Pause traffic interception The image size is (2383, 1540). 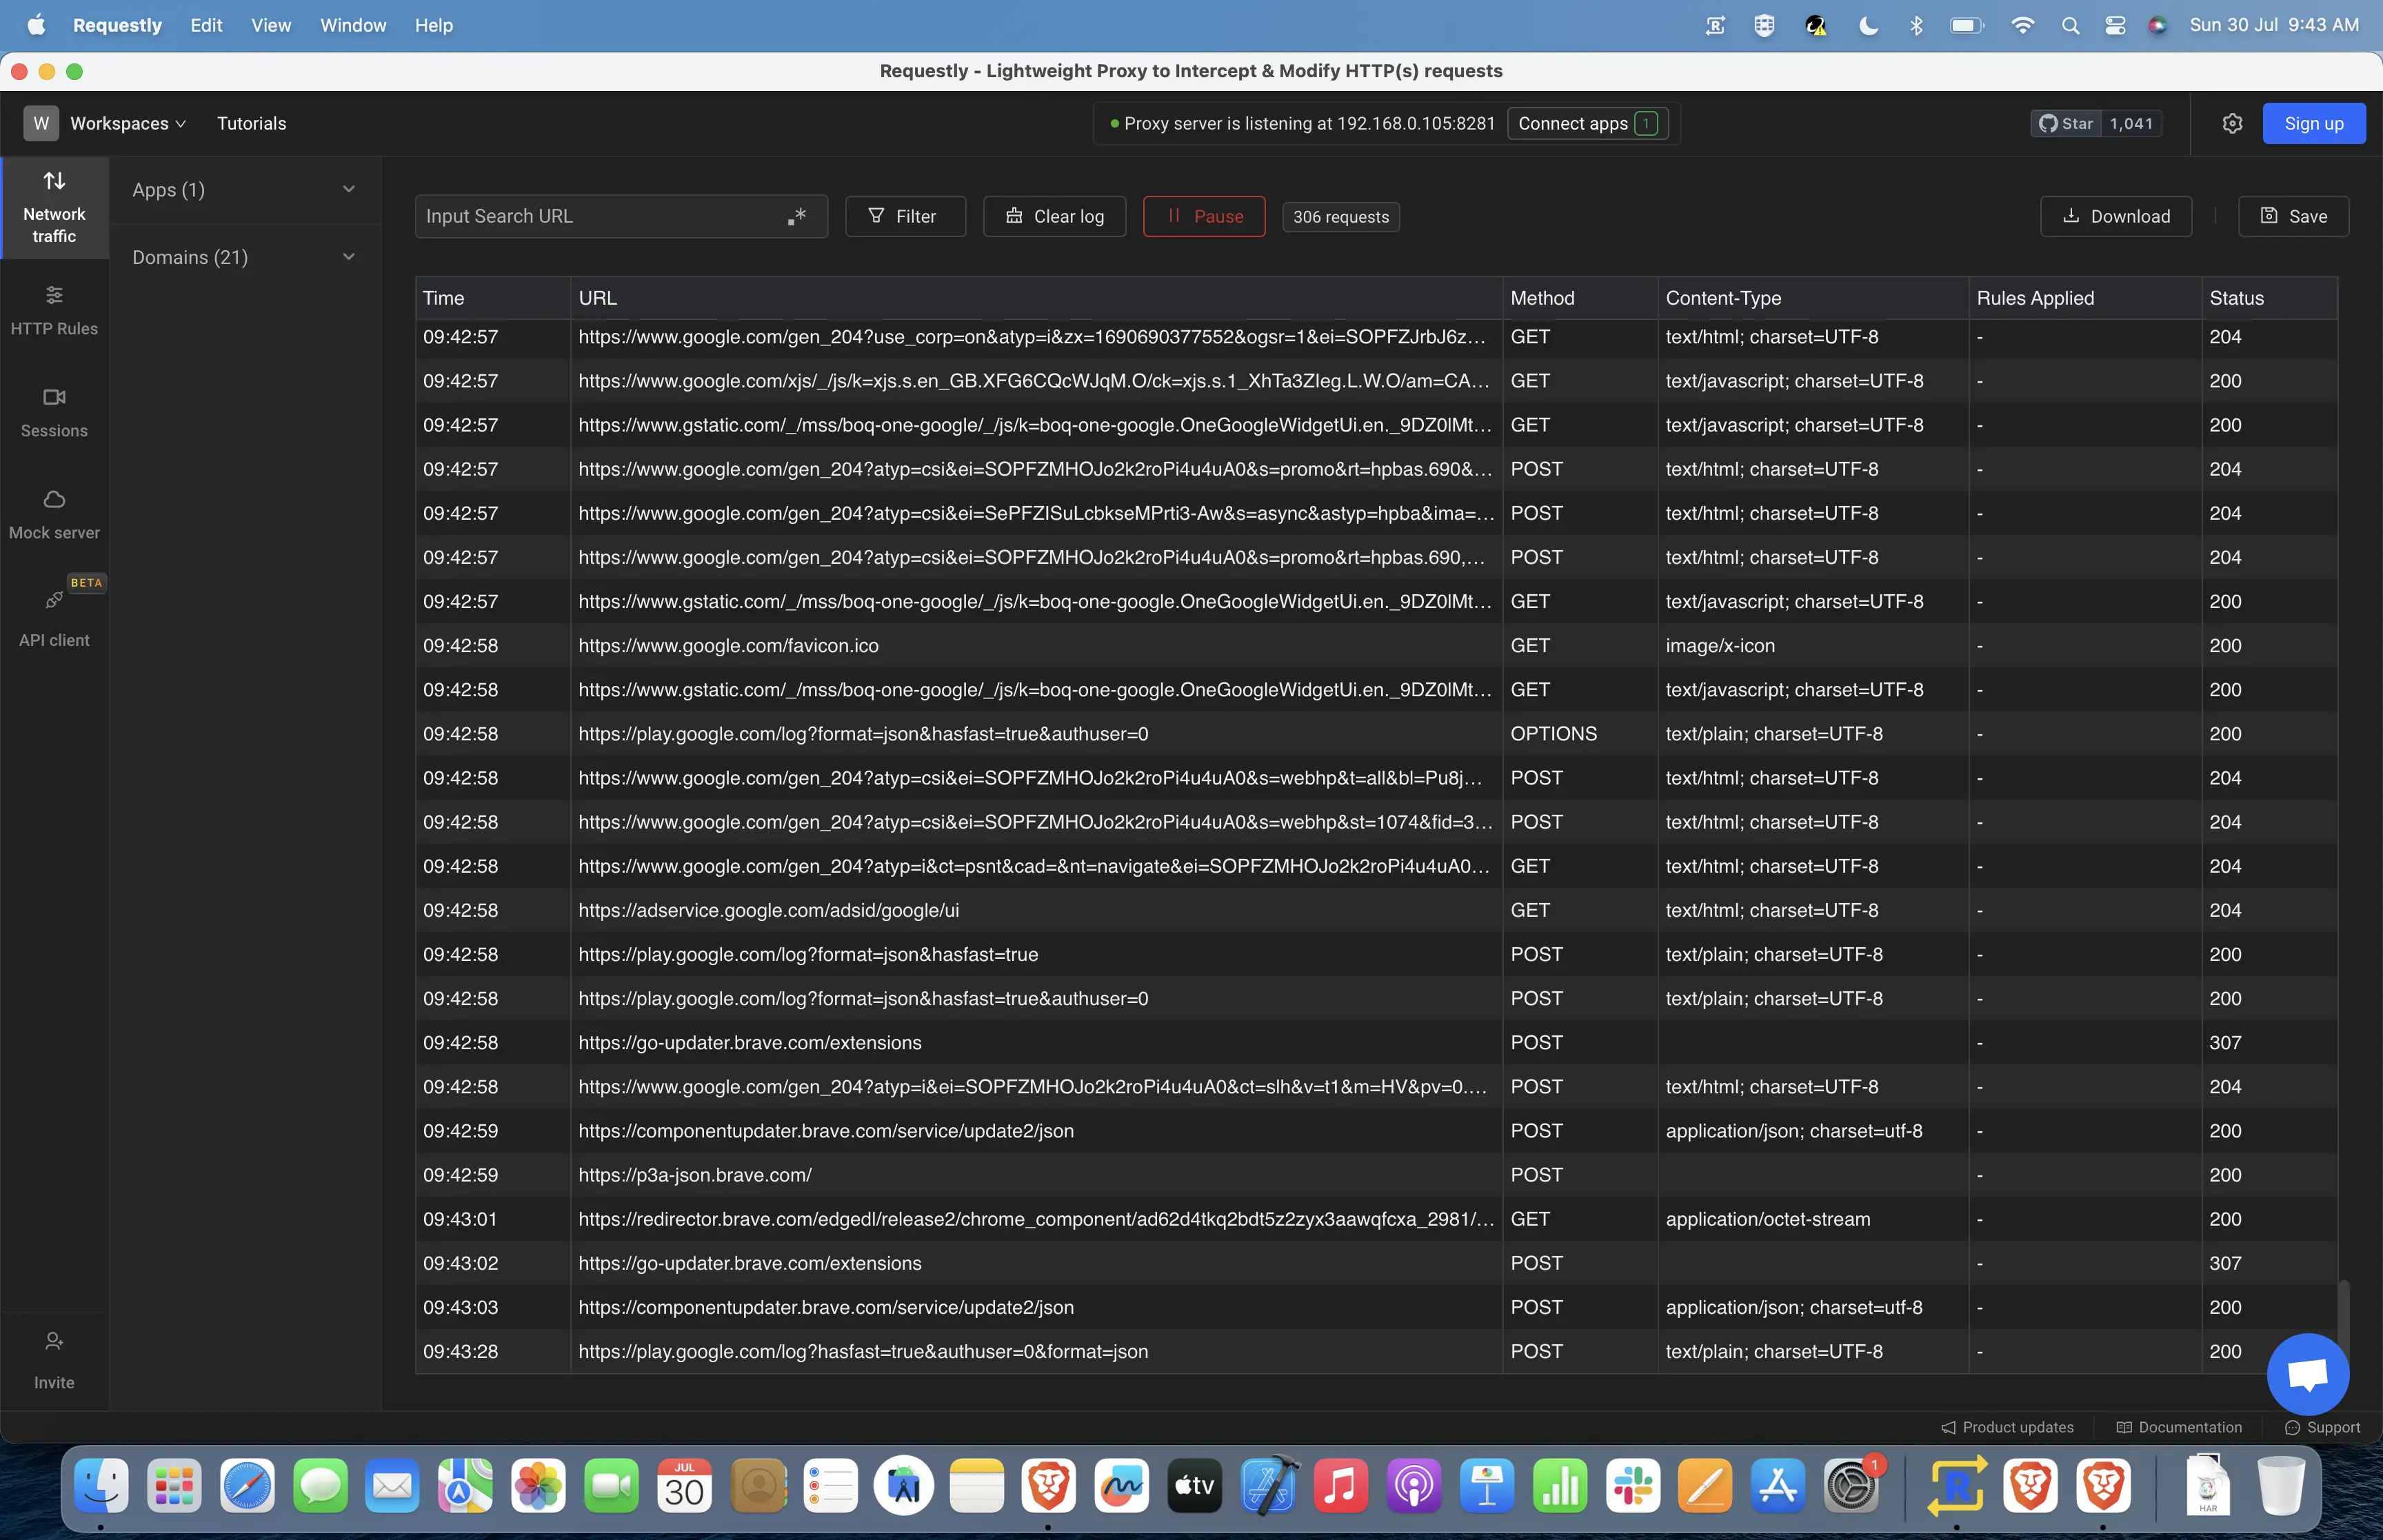pos(1204,216)
